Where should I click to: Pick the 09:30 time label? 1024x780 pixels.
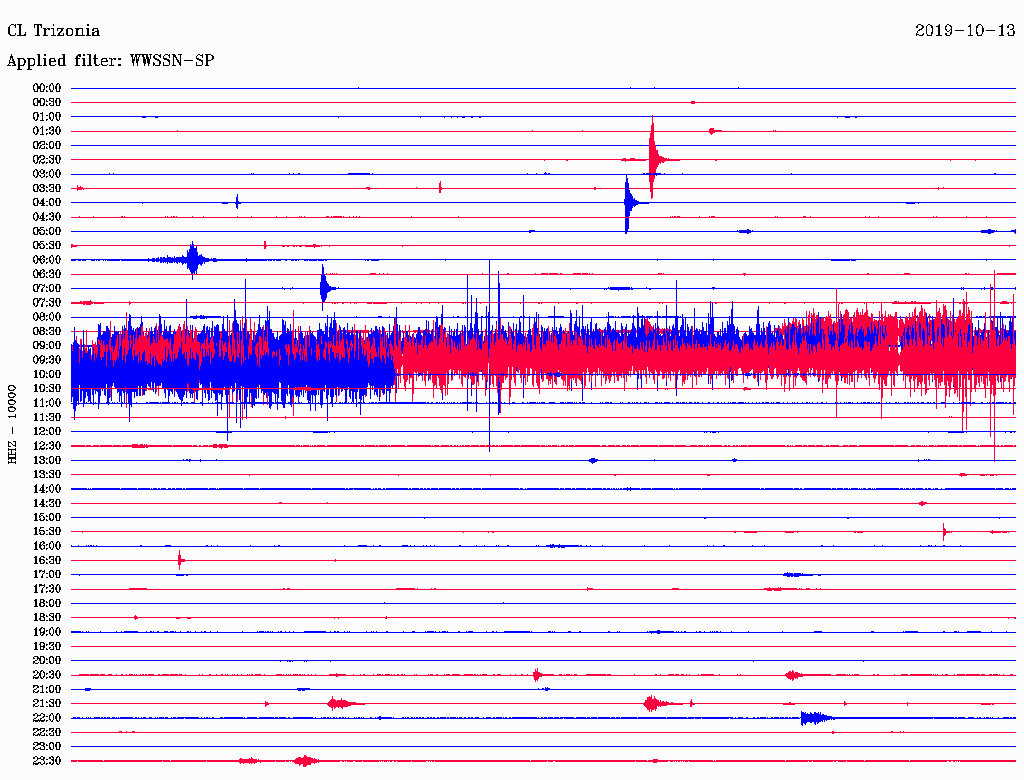coord(47,360)
